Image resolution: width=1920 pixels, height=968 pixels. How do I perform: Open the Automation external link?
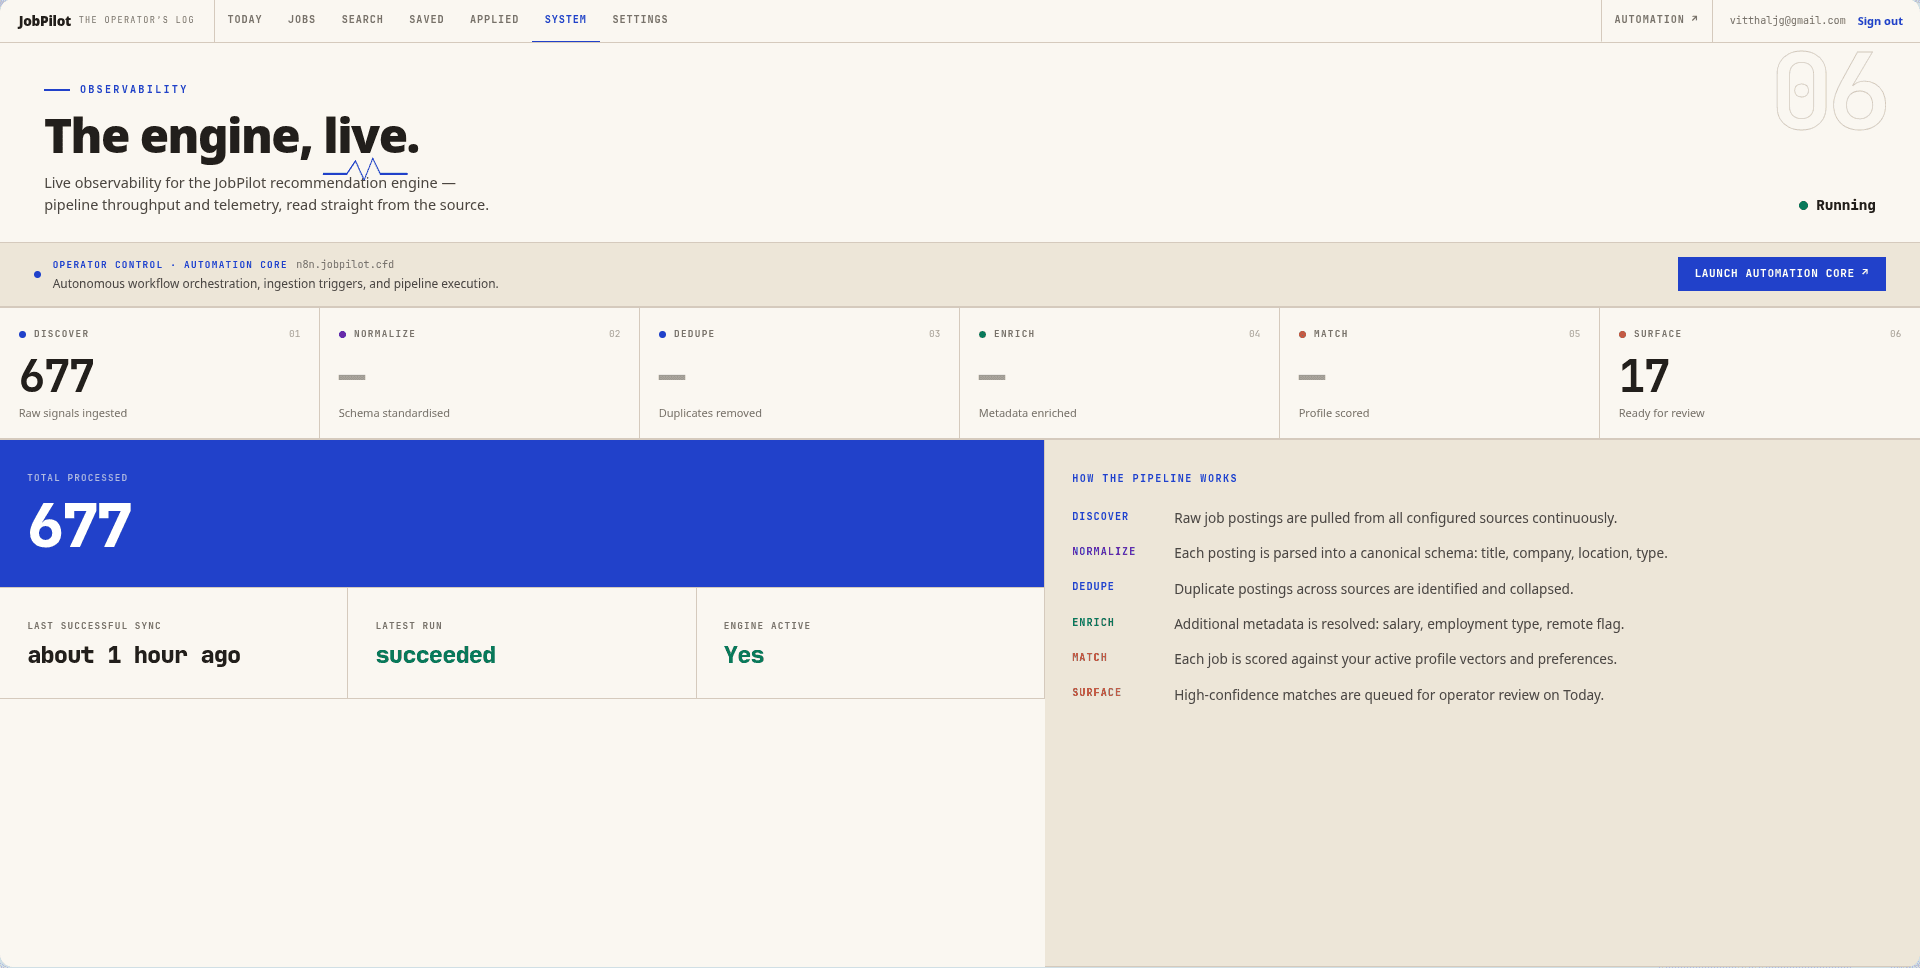click(x=1656, y=20)
